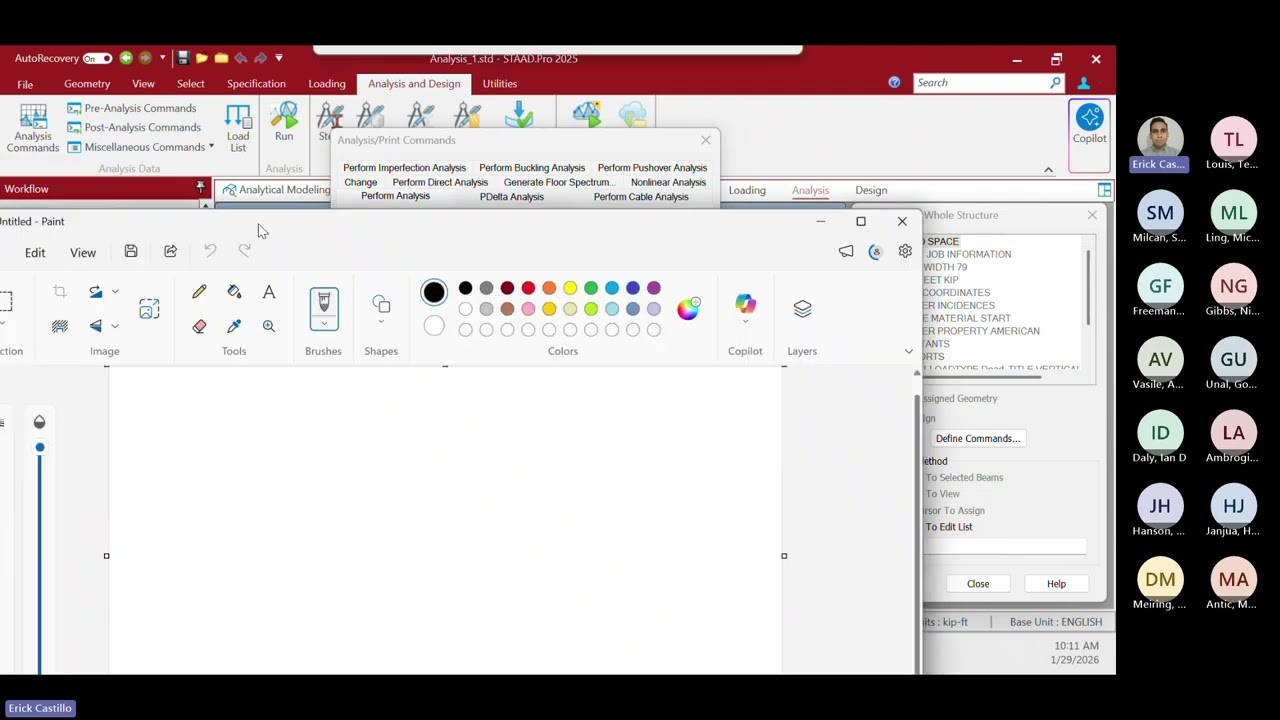1280x720 pixels.
Task: Switch to the Utilities ribbon tab
Action: (x=500, y=84)
